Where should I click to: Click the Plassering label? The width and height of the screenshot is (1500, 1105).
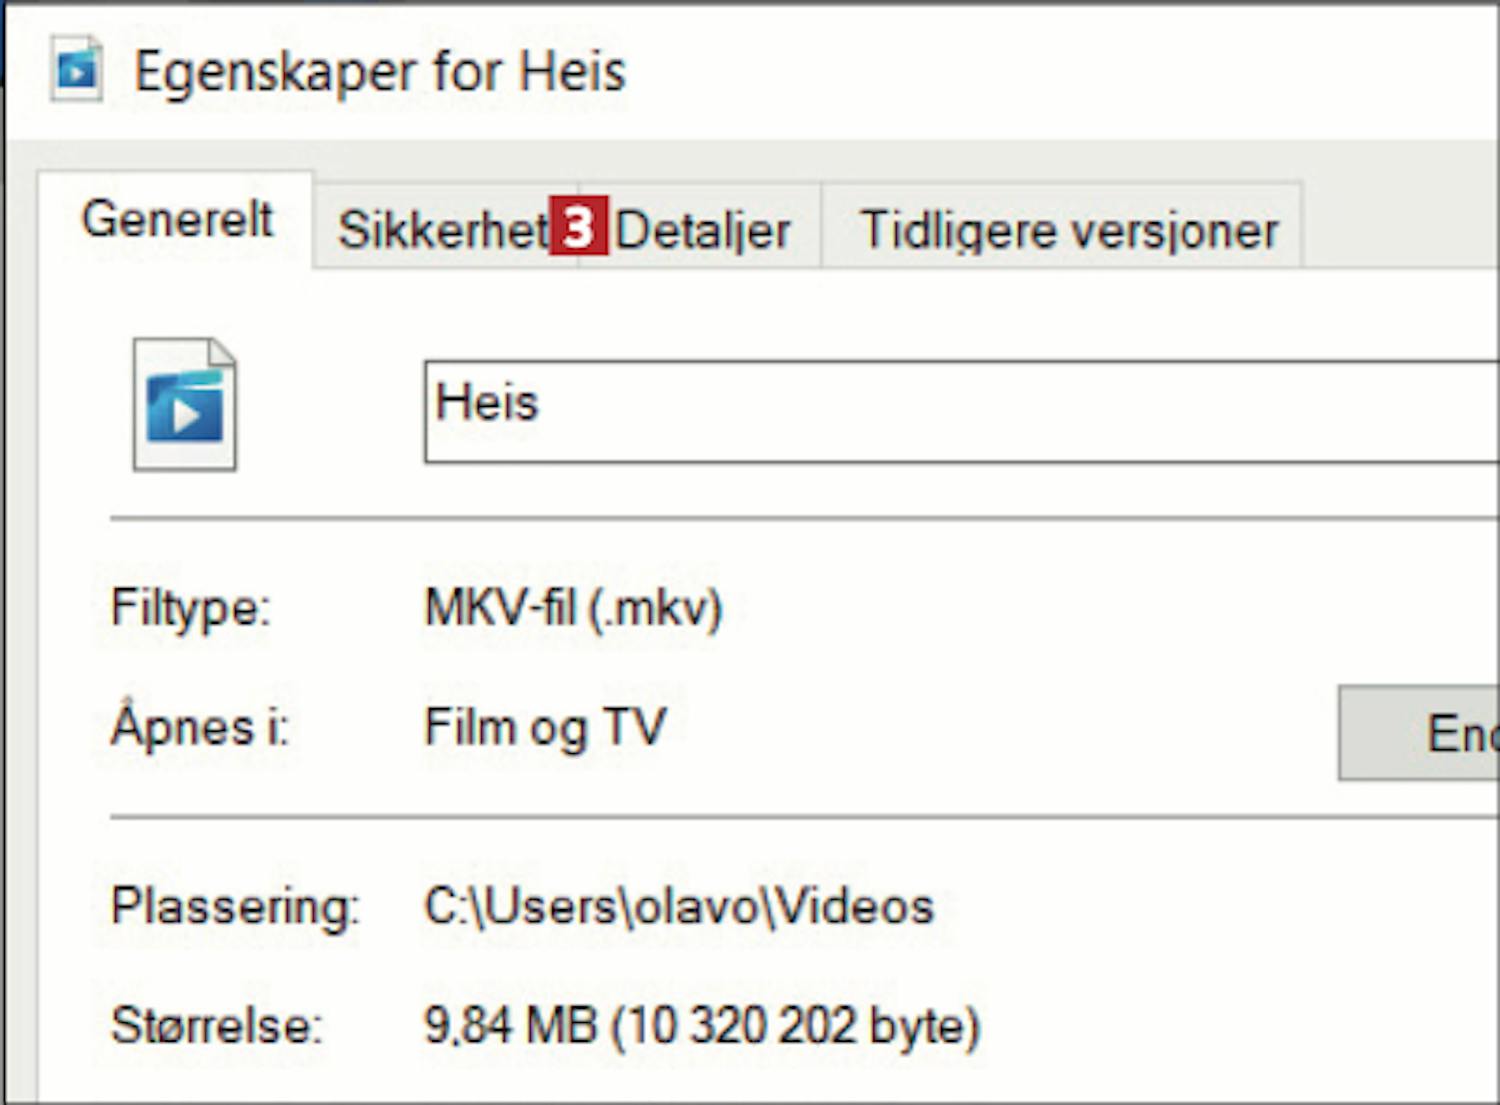tap(235, 907)
